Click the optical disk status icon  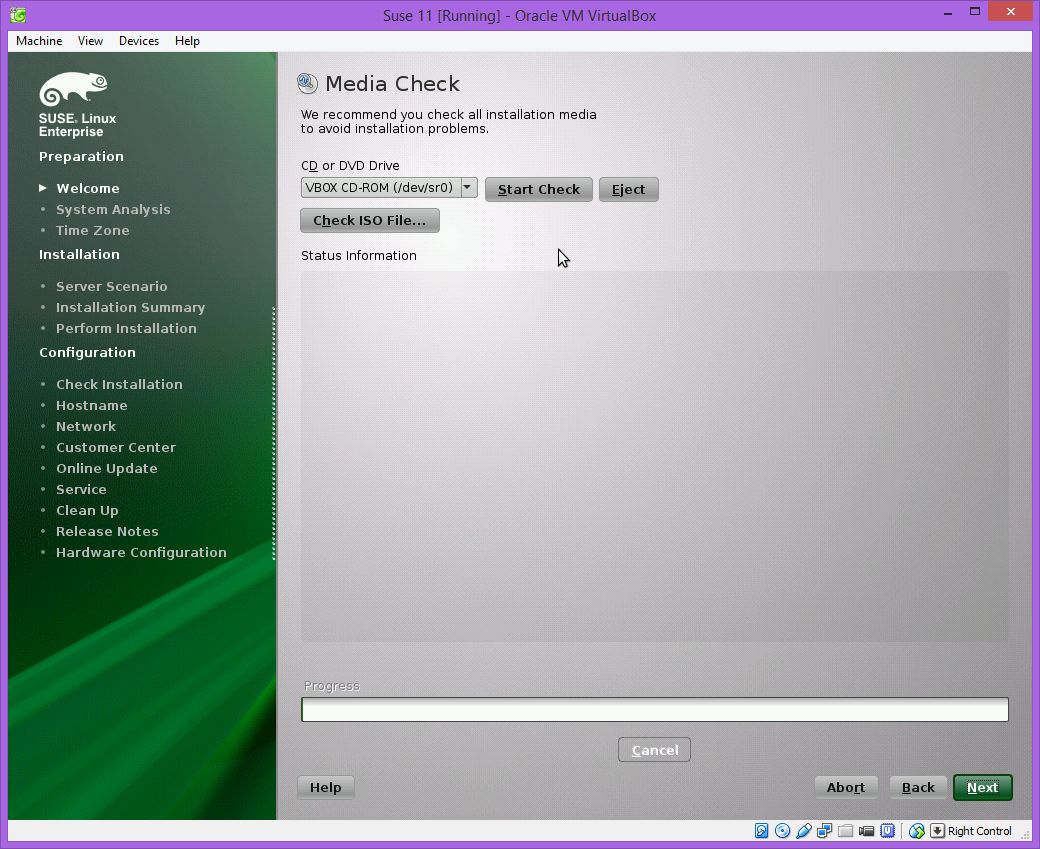(x=783, y=830)
